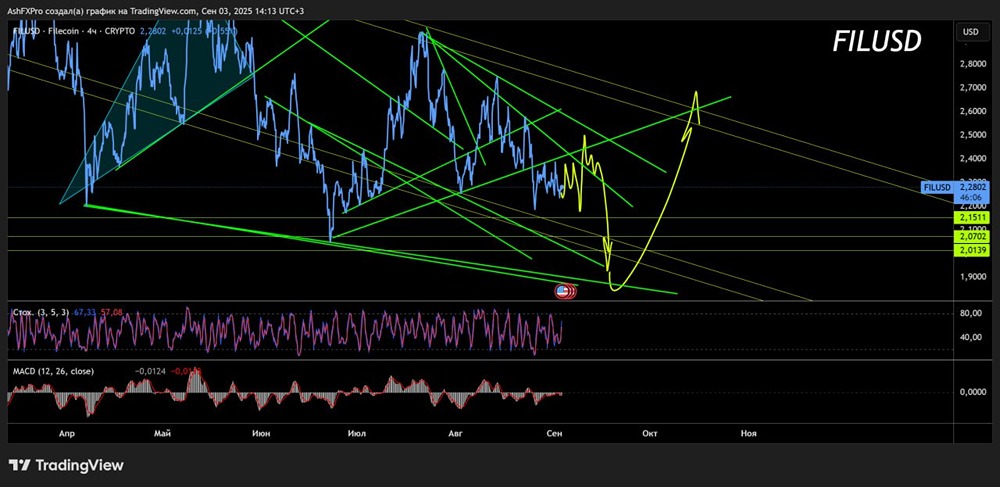
Task: Click the Окт label on time axis
Action: point(650,433)
